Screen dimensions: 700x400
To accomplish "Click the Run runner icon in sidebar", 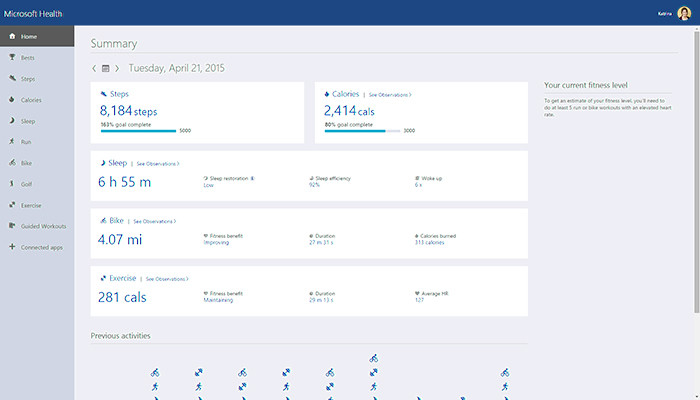I will 12,142.
